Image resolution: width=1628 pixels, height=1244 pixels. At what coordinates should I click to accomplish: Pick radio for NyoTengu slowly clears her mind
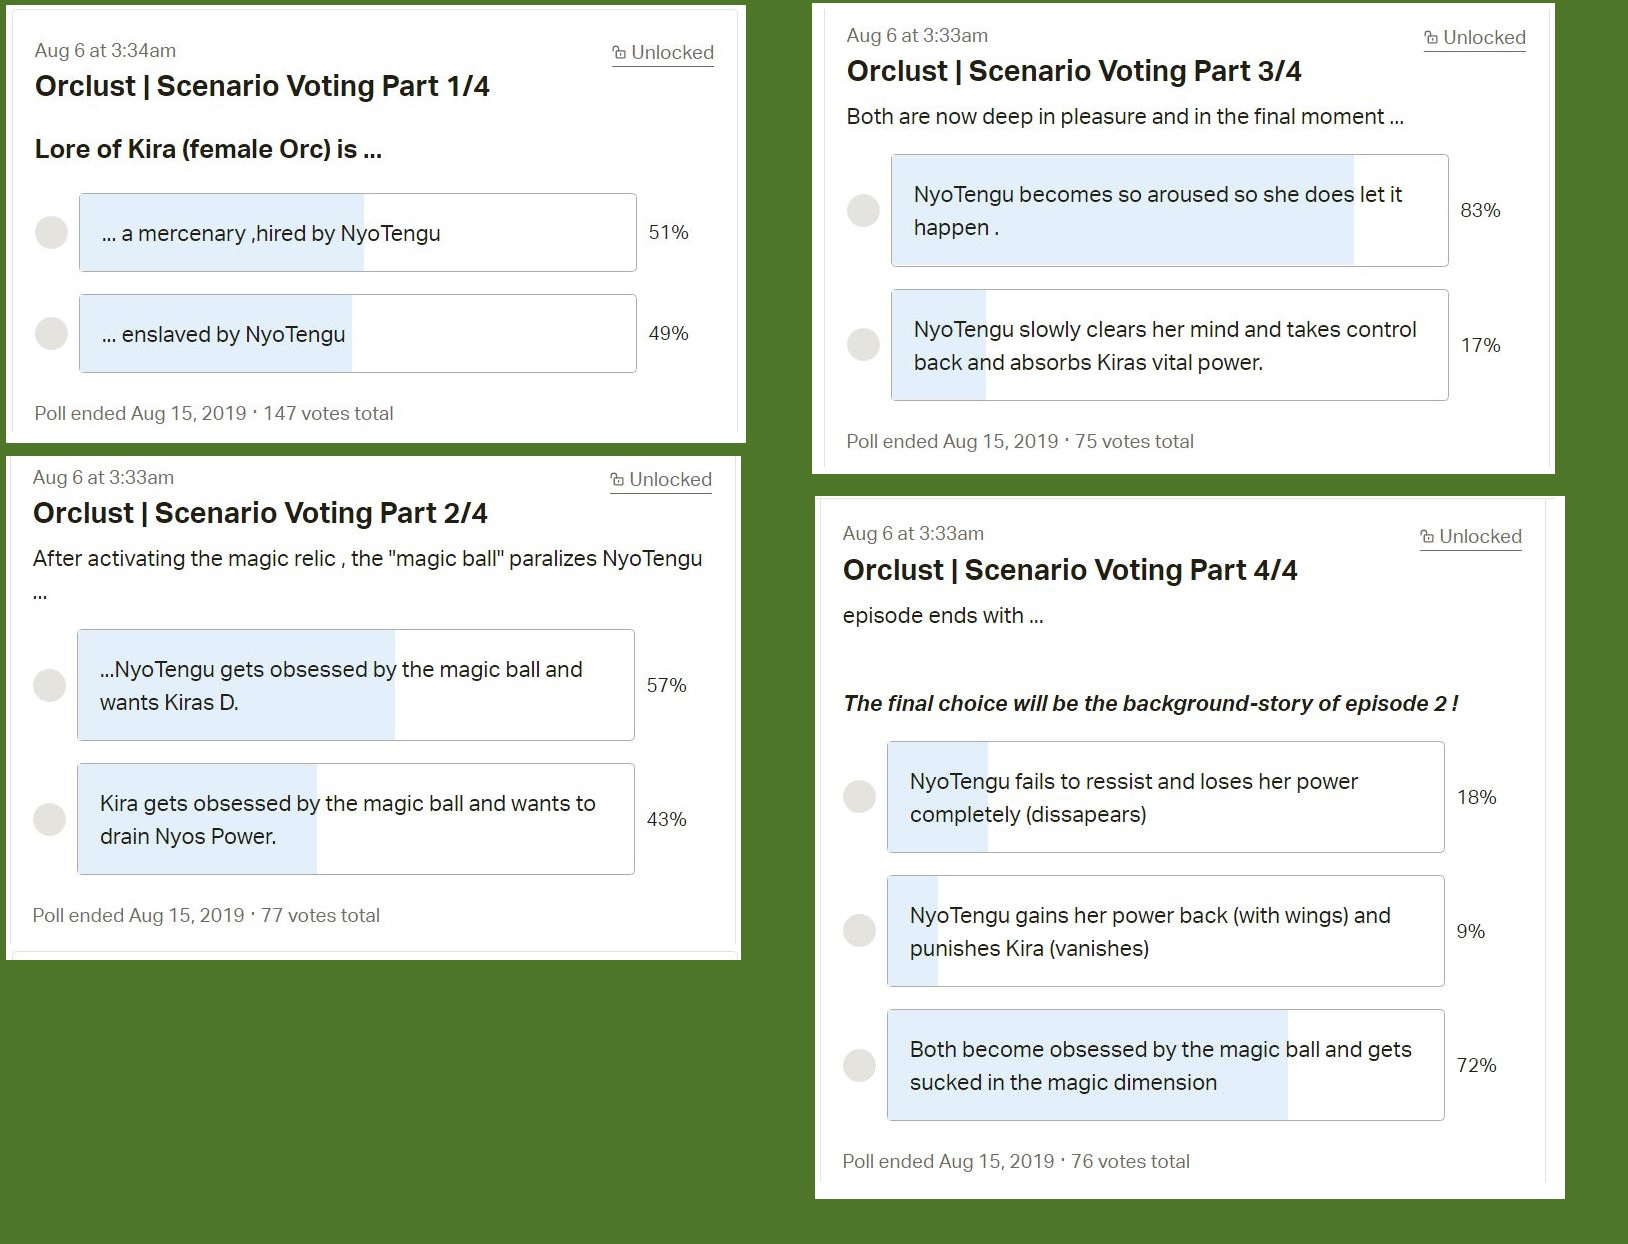point(863,345)
